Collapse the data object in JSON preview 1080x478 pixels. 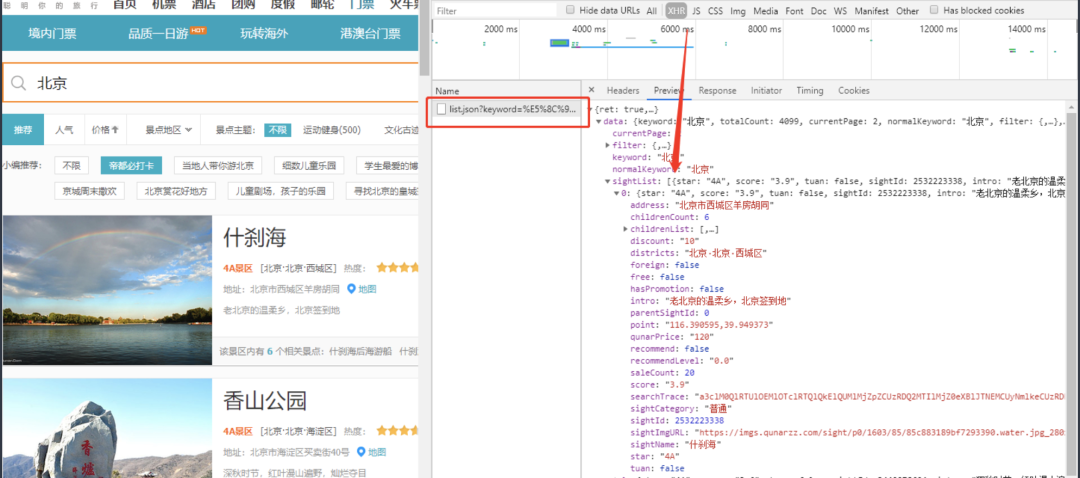599,121
